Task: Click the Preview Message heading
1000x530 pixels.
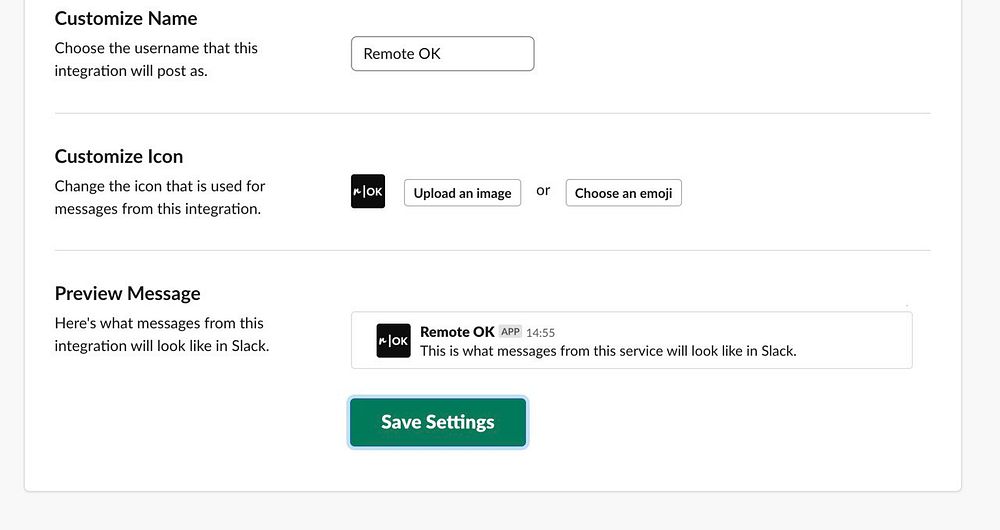Action: (x=127, y=293)
